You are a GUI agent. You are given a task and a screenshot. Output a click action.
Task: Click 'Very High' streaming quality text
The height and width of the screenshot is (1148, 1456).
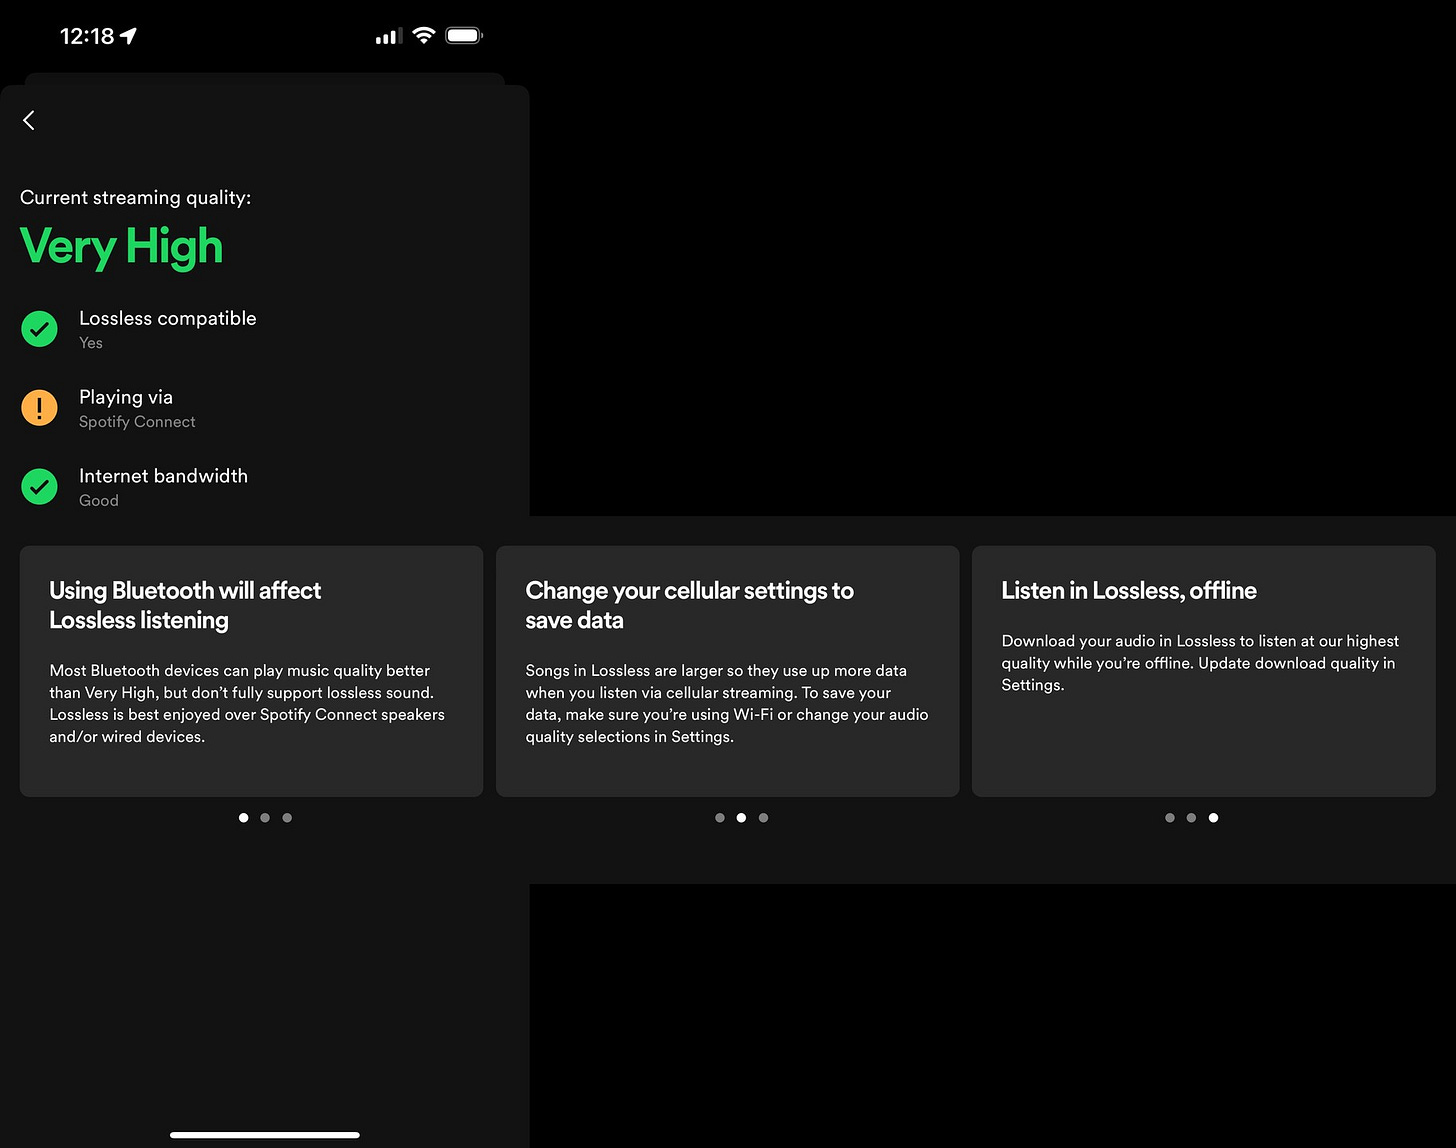pyautogui.click(x=121, y=247)
